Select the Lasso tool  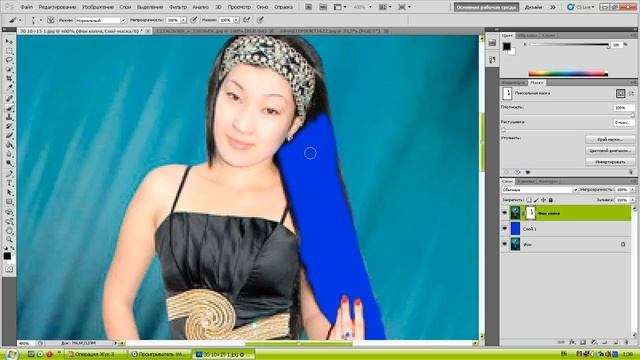point(9,60)
